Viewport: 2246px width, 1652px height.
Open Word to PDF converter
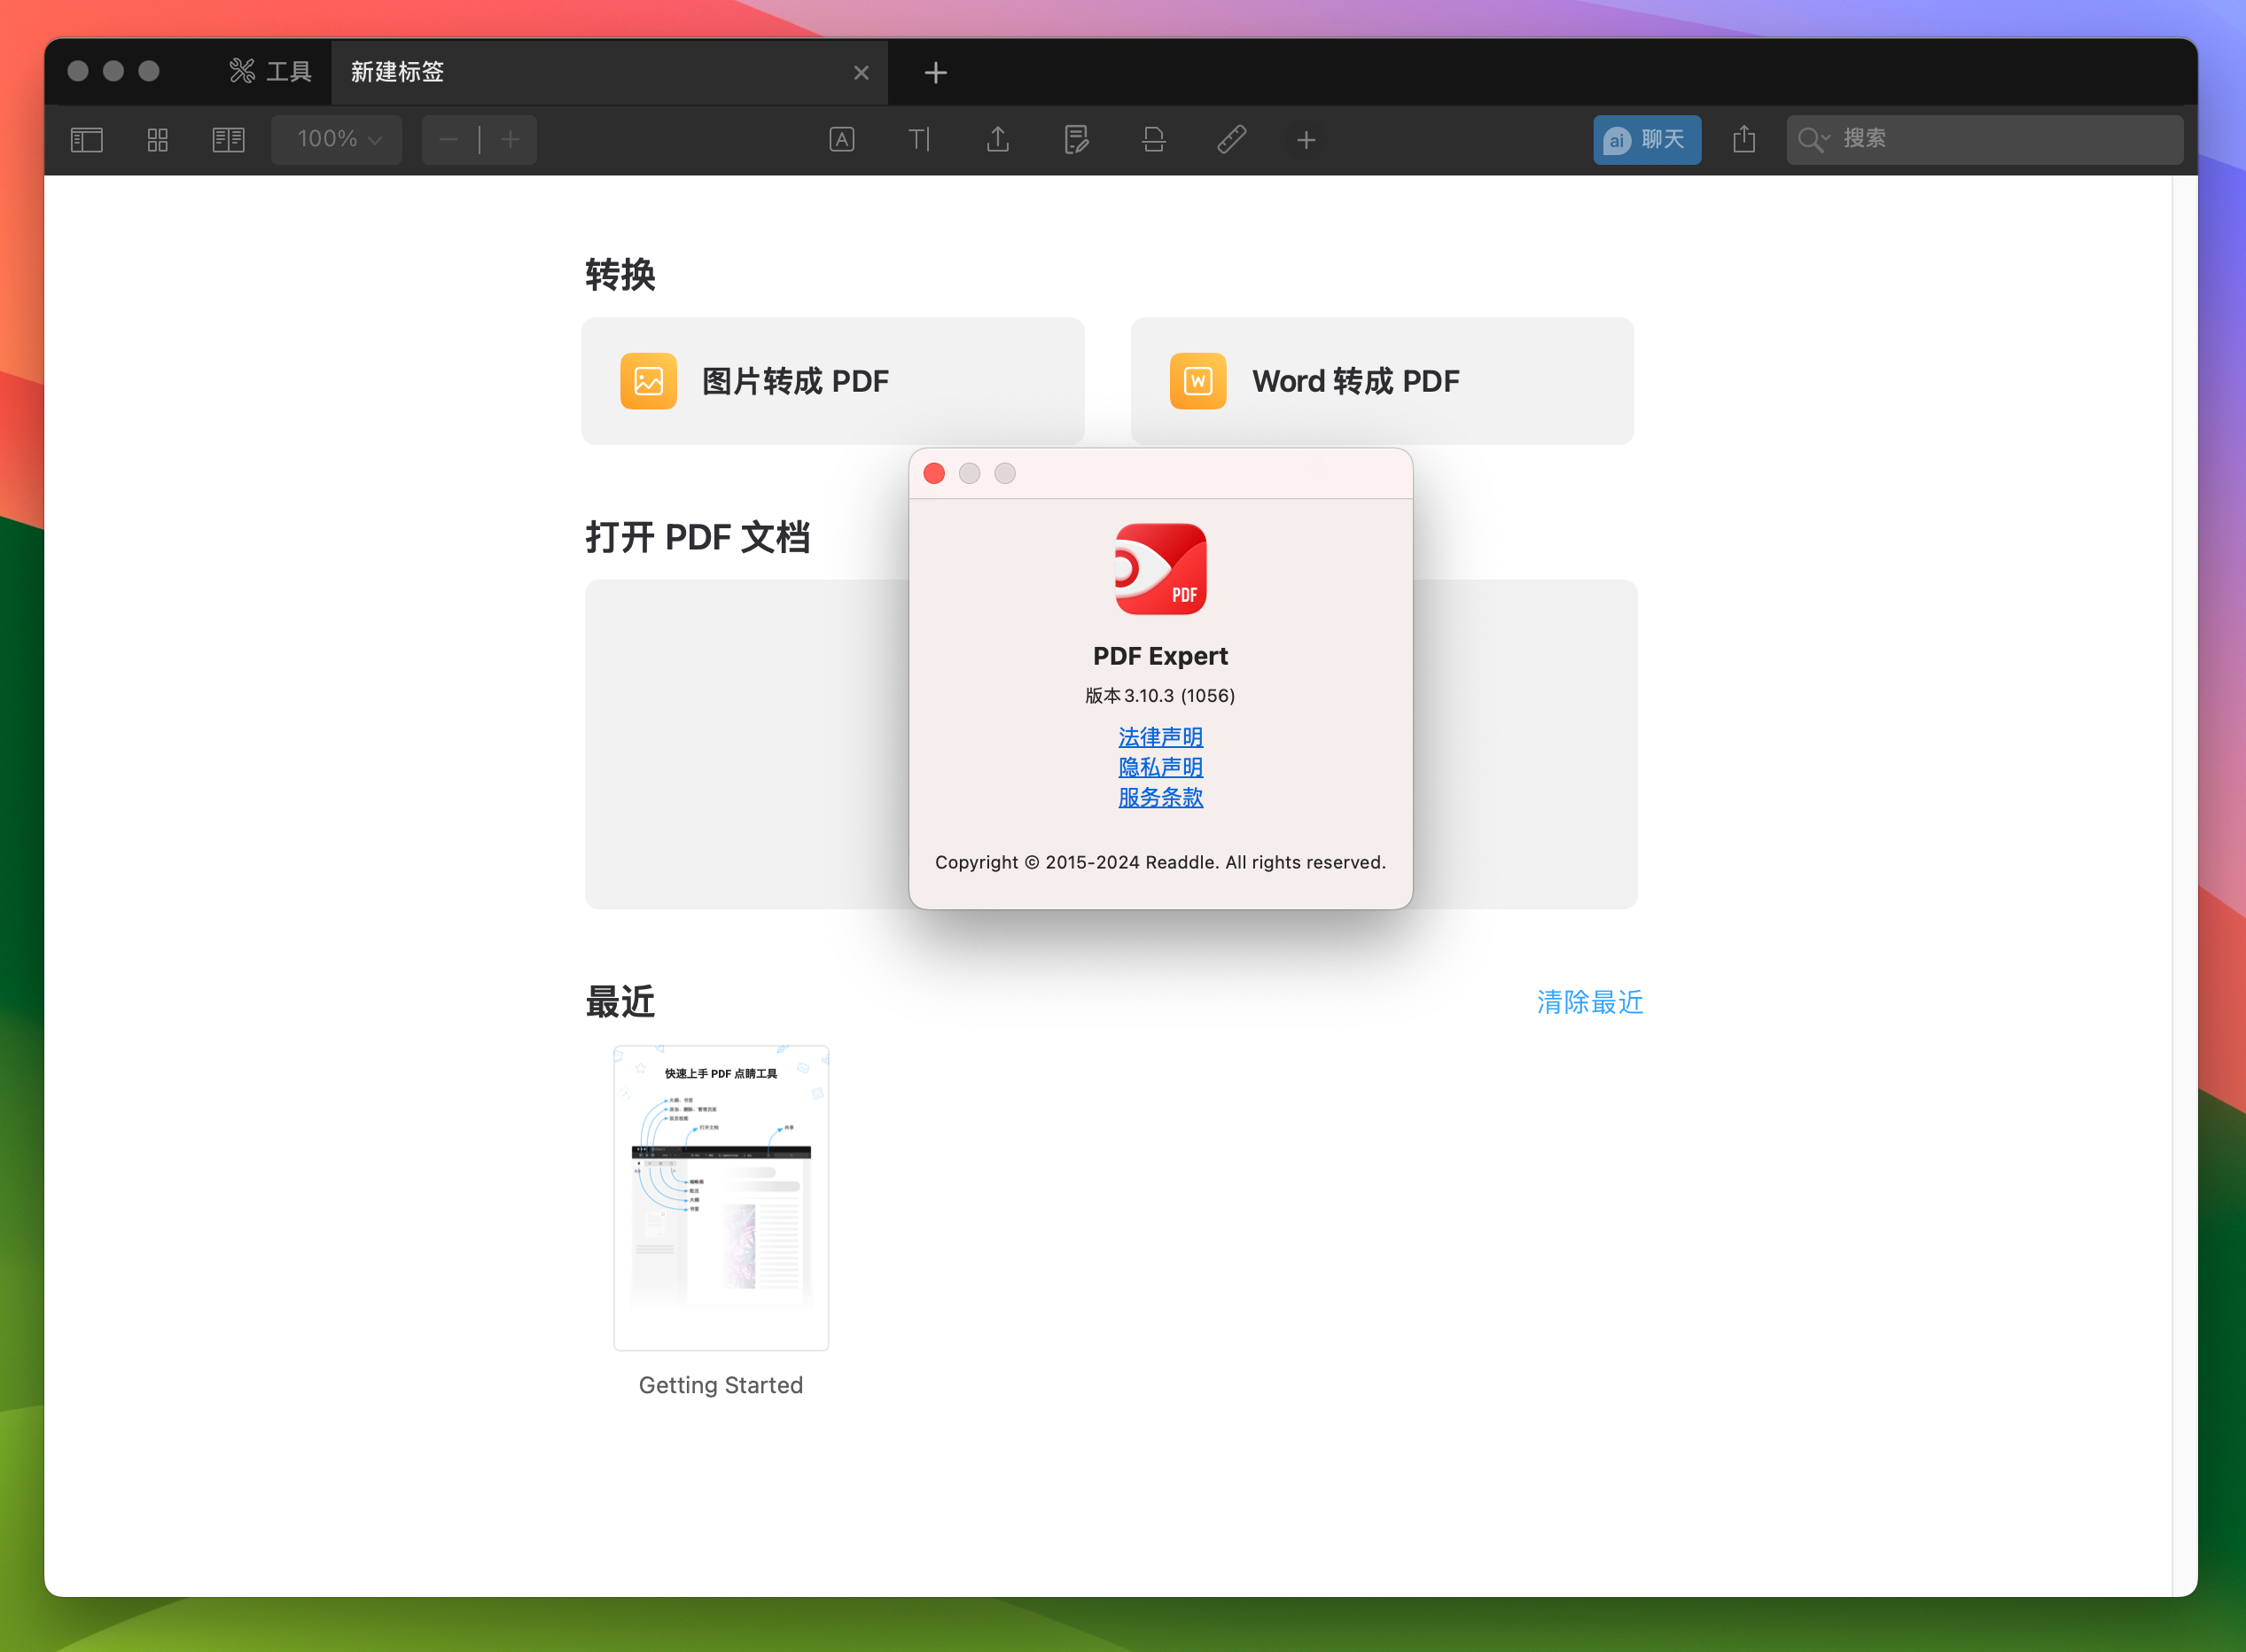(1377, 380)
